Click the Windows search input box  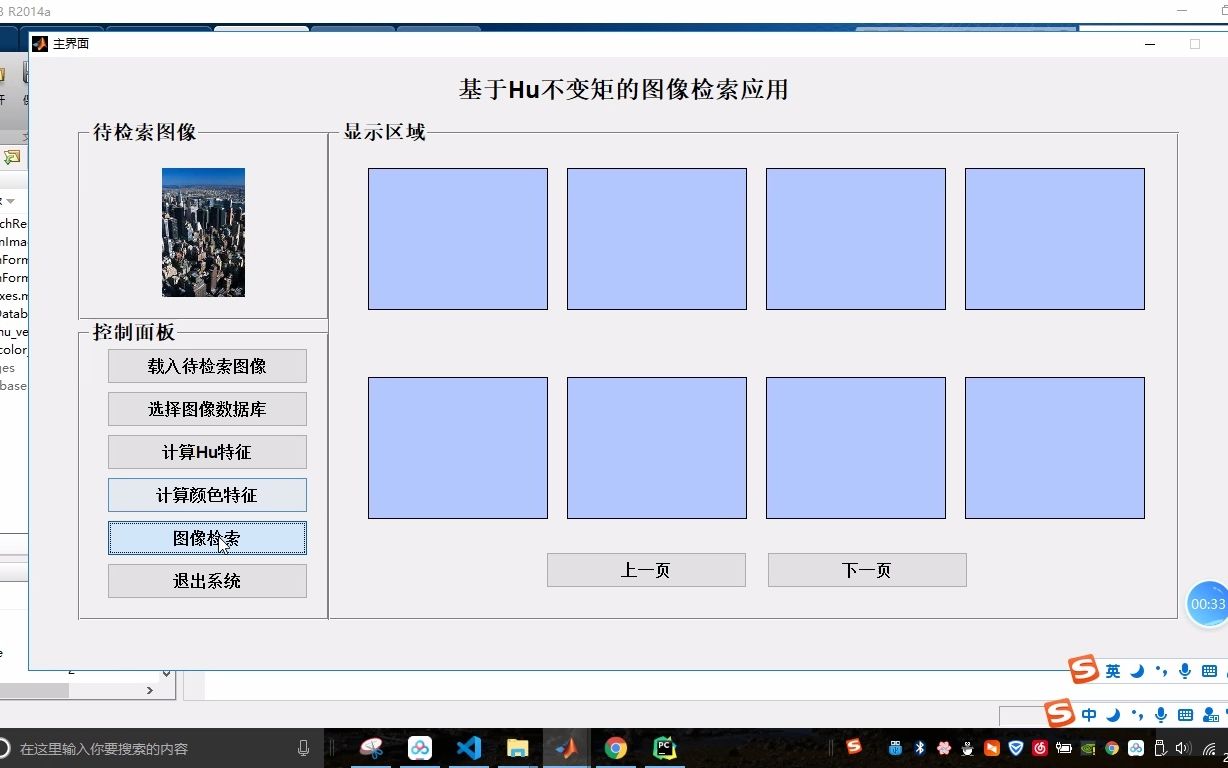tap(150, 747)
